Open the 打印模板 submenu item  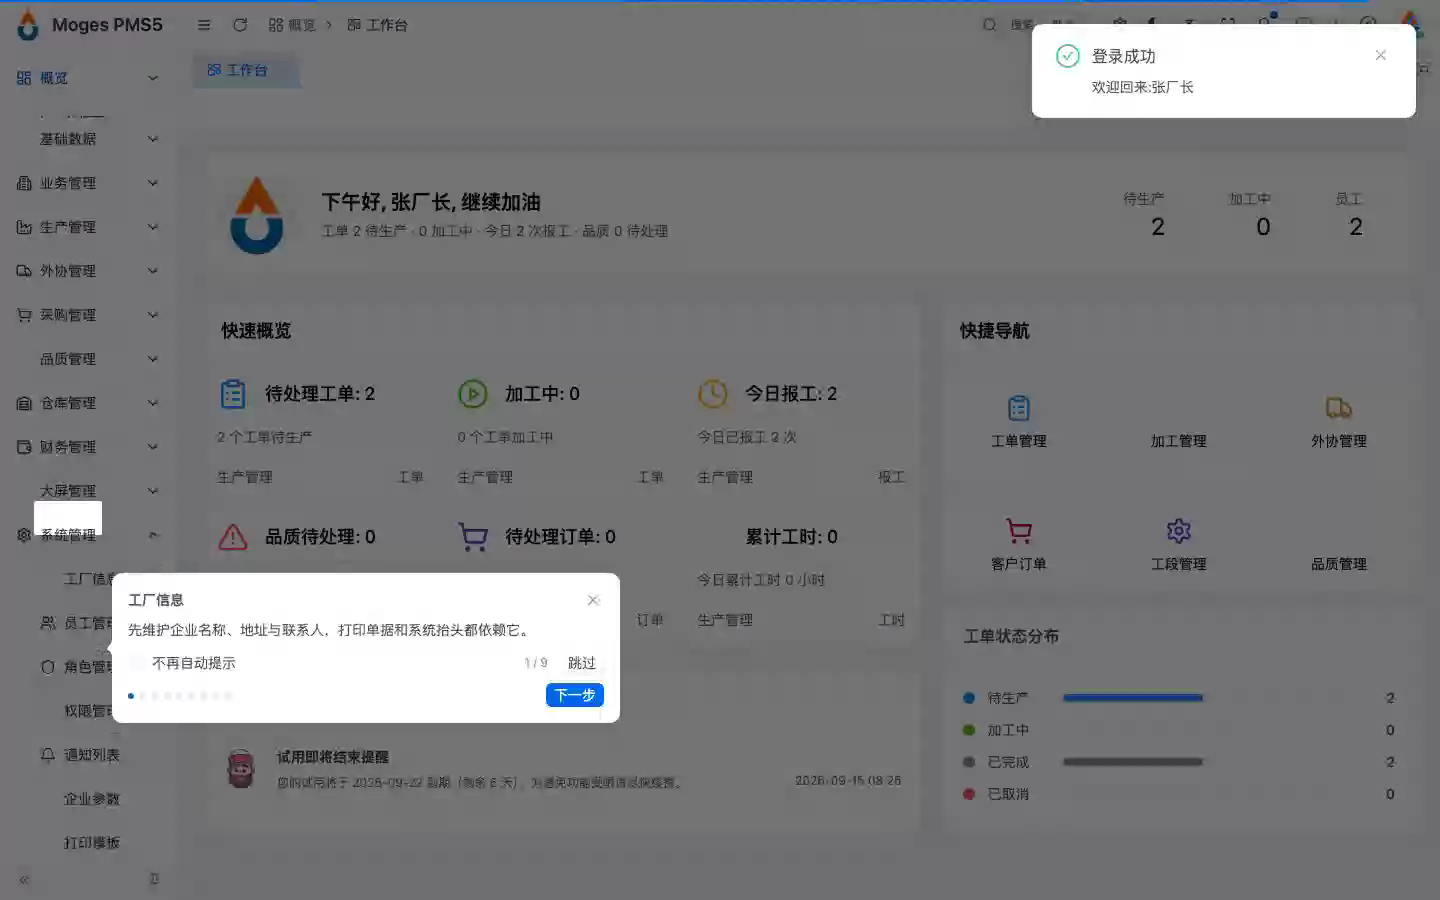[92, 843]
